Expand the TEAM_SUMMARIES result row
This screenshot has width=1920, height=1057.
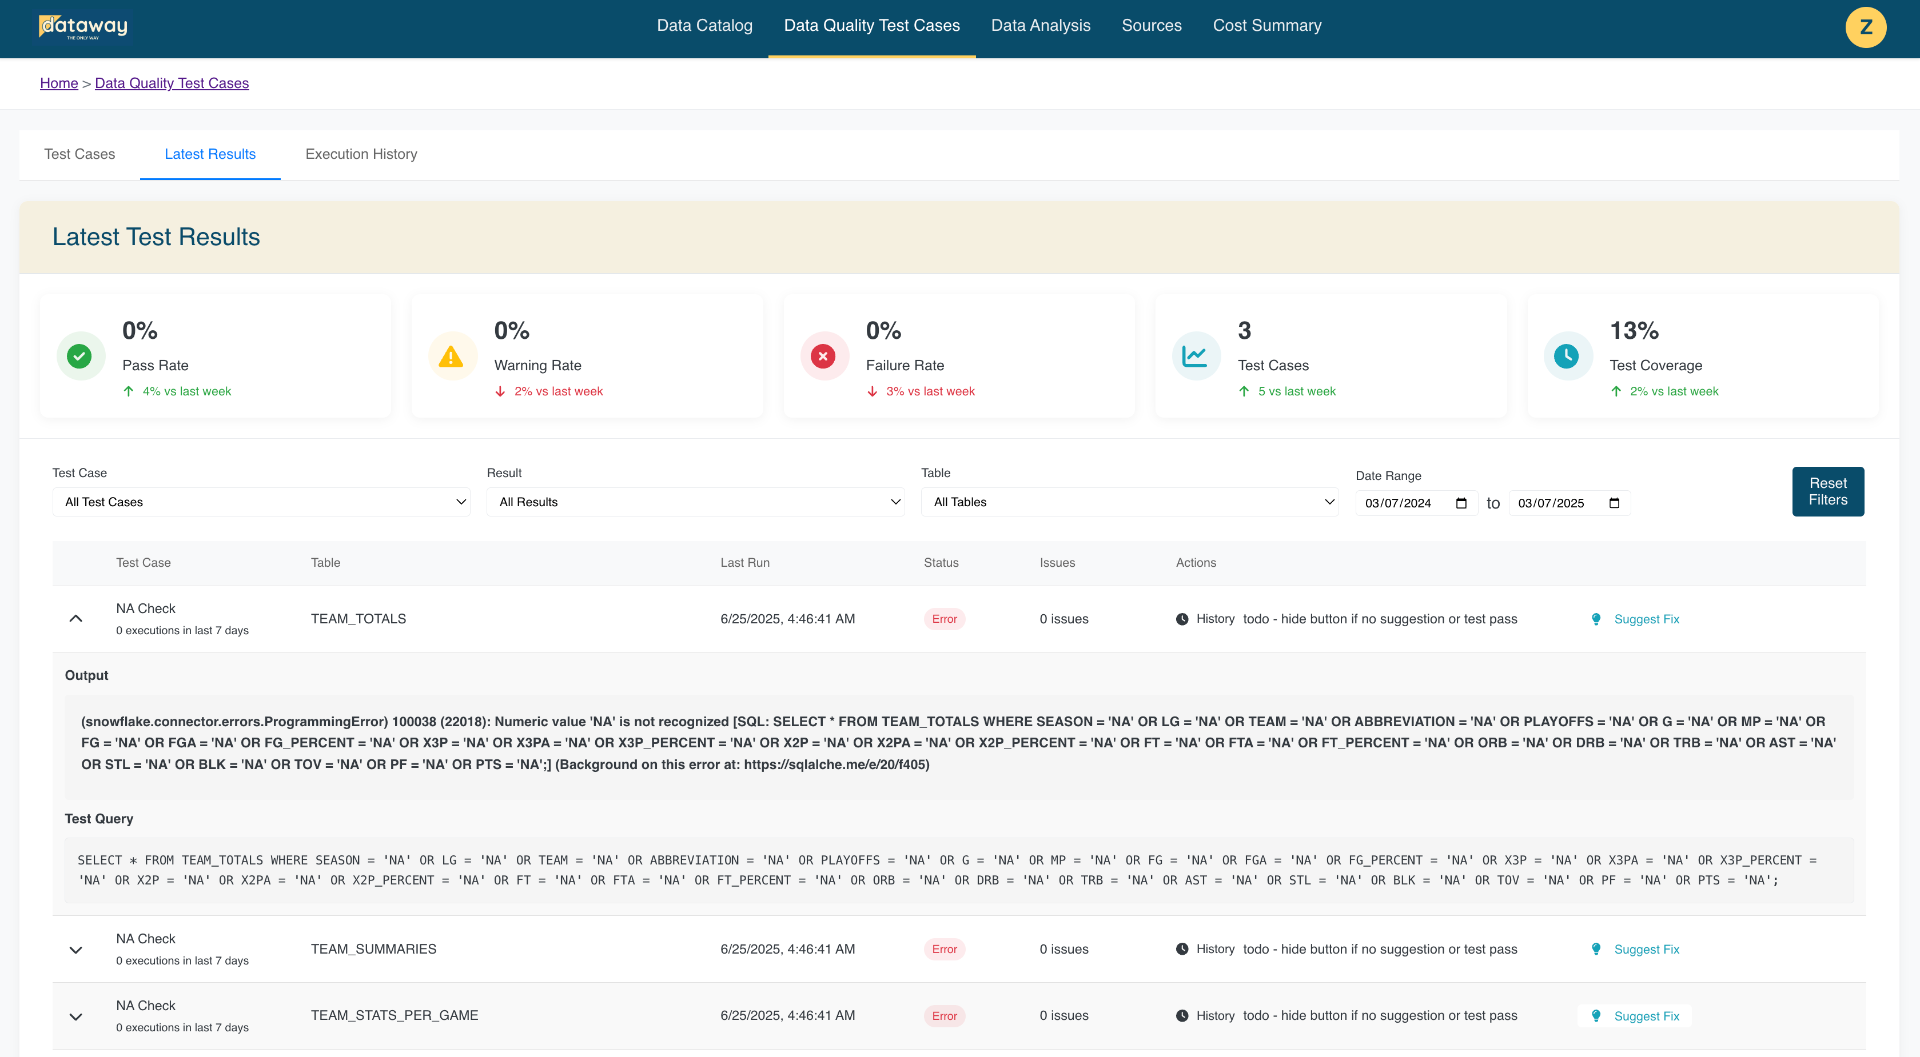click(76, 949)
